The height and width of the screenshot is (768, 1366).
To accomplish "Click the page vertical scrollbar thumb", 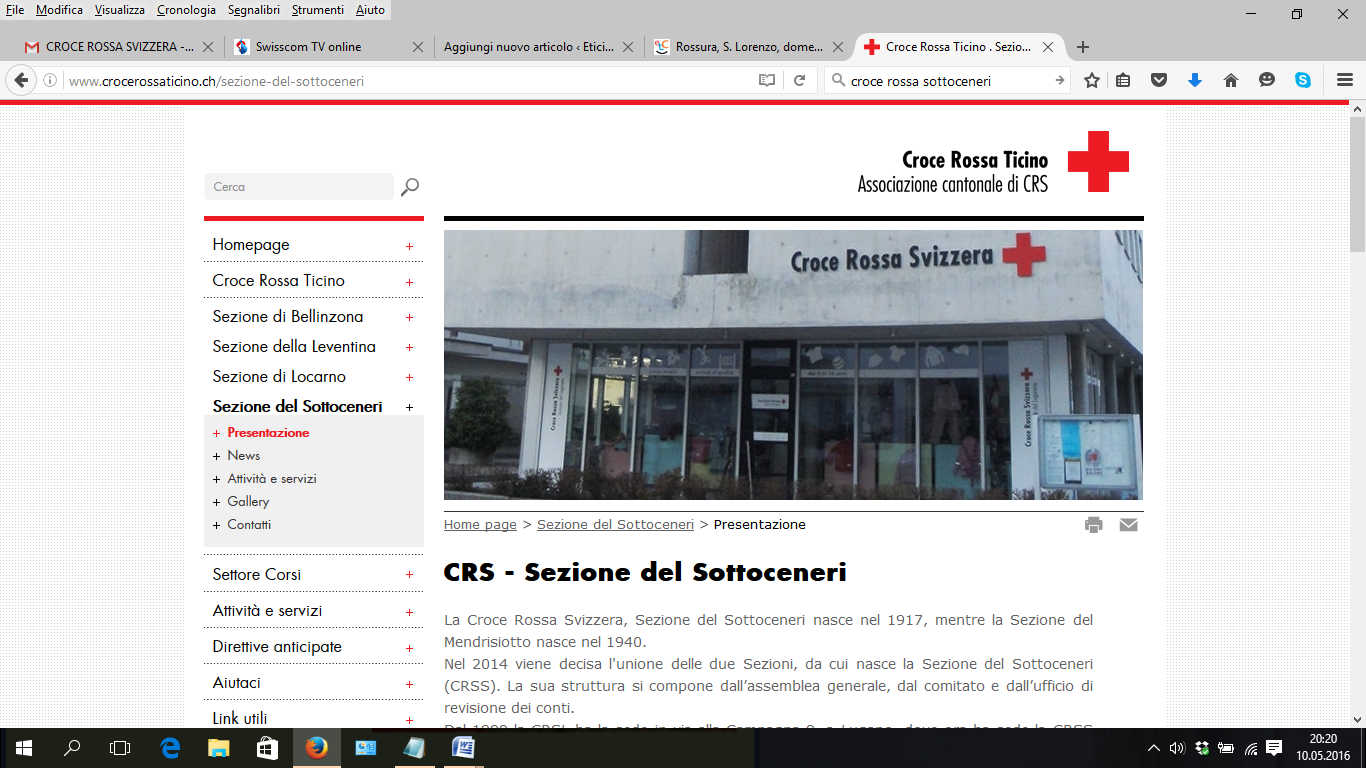I will point(1357,182).
